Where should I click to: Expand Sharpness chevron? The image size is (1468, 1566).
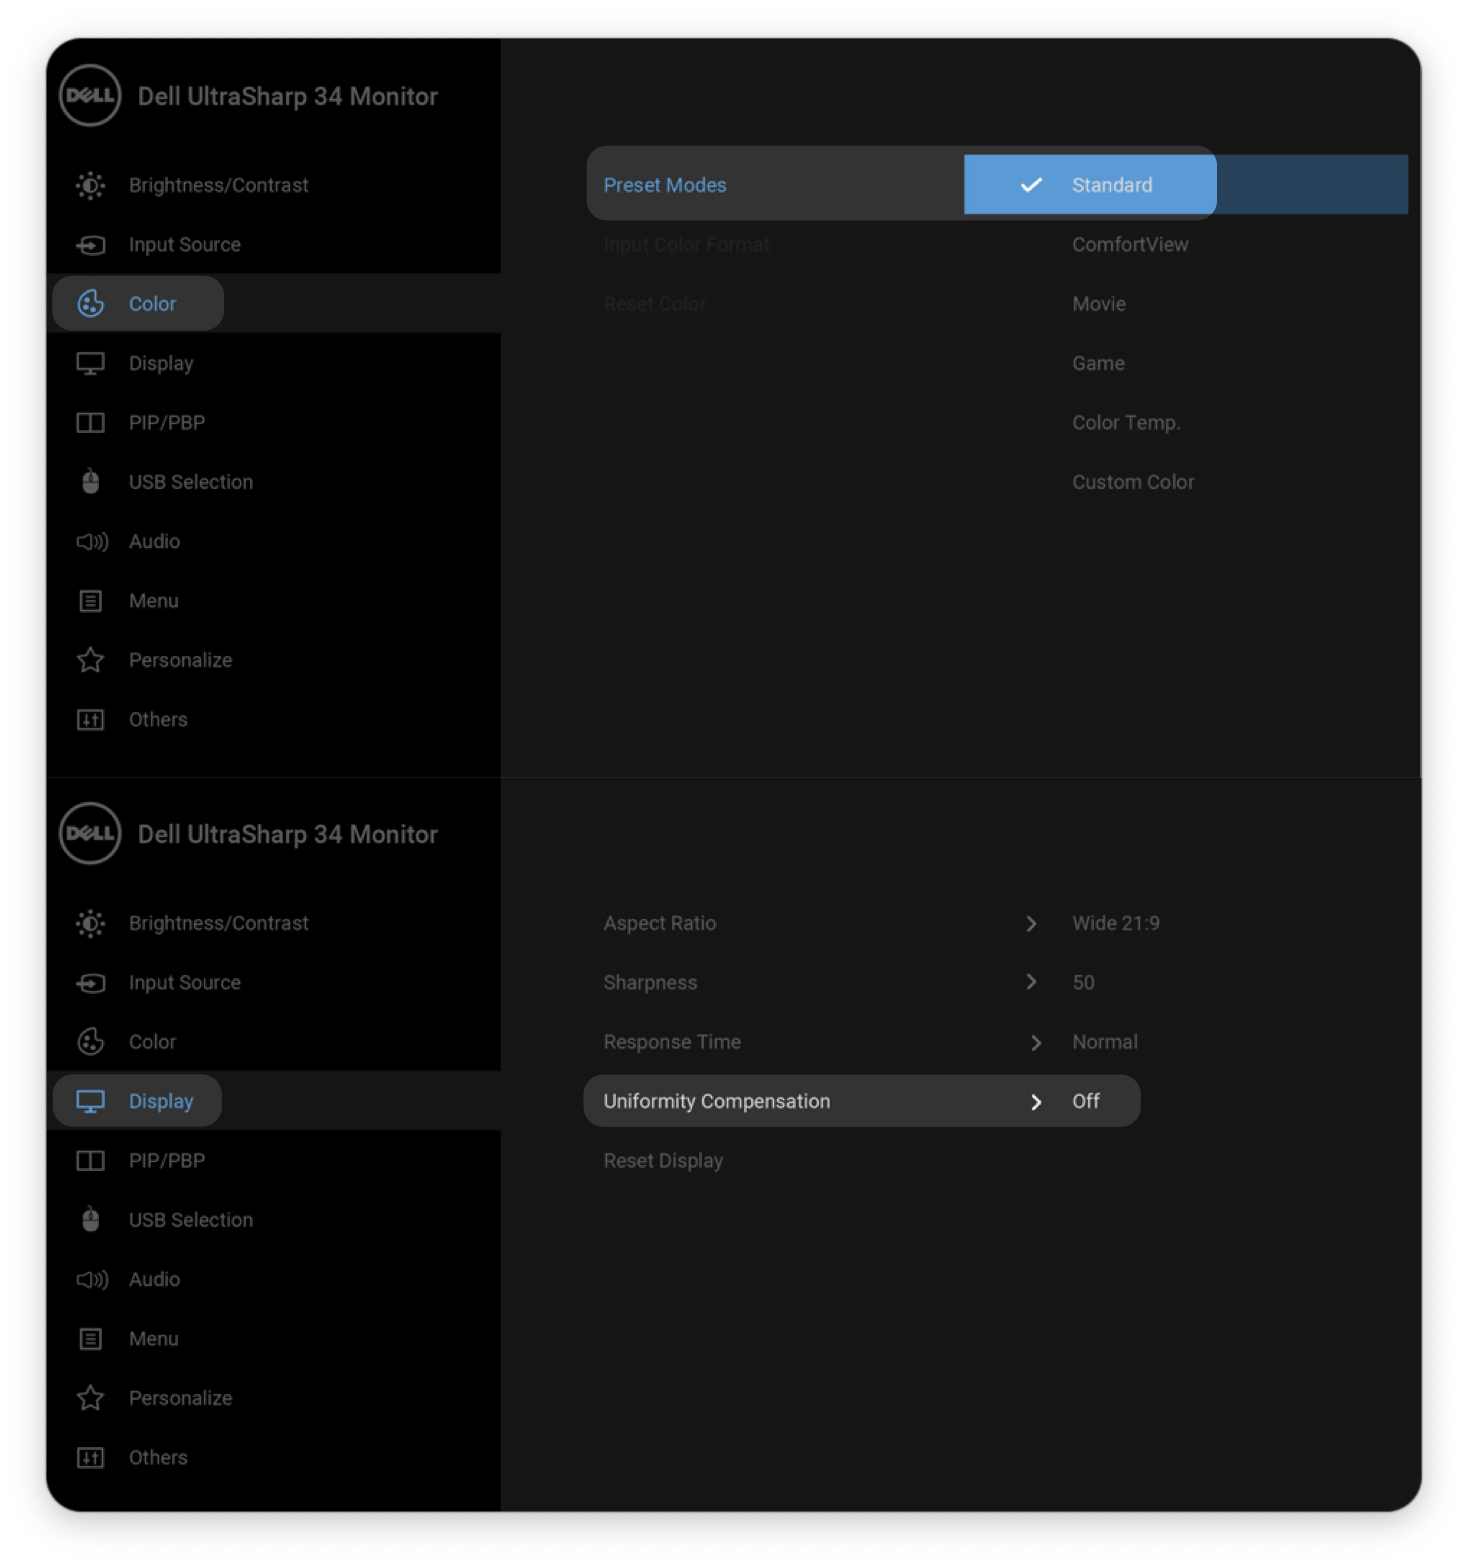pyautogui.click(x=1031, y=982)
